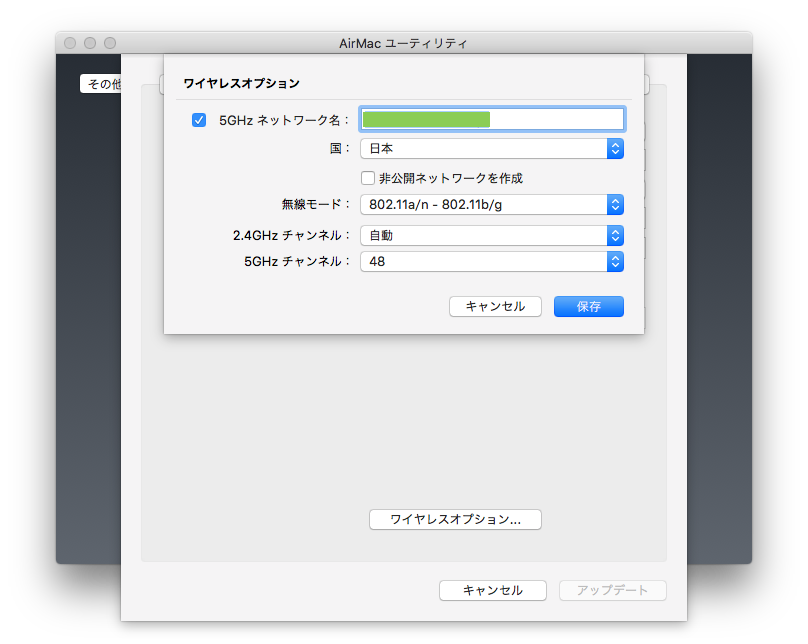Uncheck the 5GHz network name checkbox
This screenshot has height=644, width=808.
point(199,120)
